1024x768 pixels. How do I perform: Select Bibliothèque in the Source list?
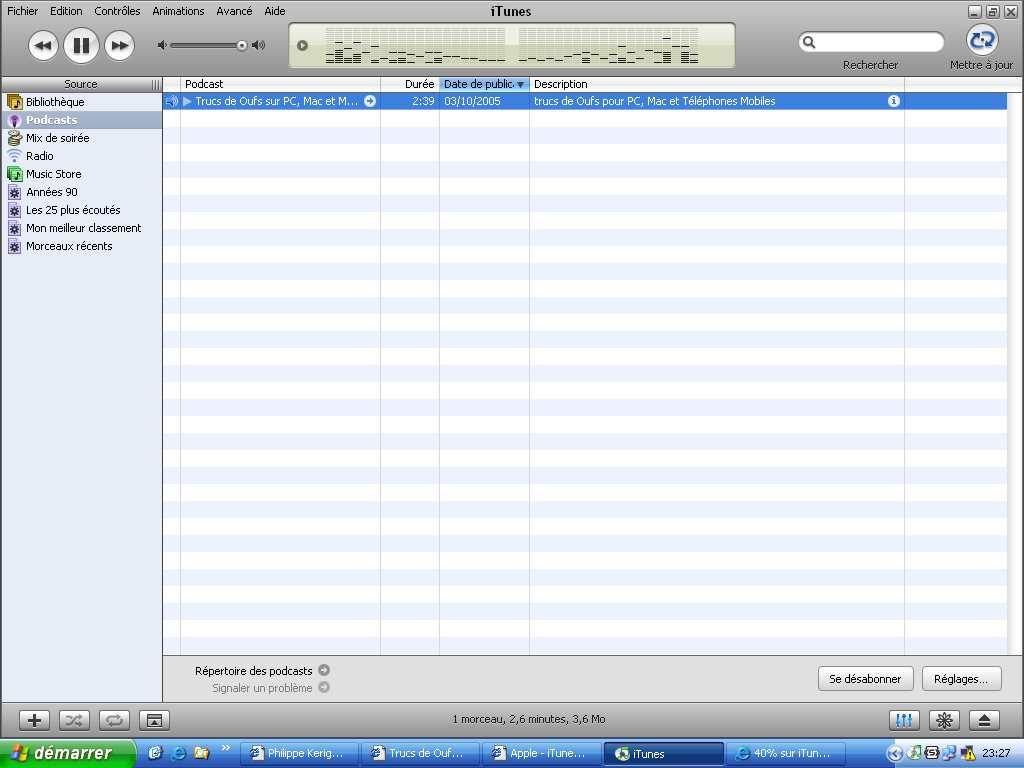[82, 102]
